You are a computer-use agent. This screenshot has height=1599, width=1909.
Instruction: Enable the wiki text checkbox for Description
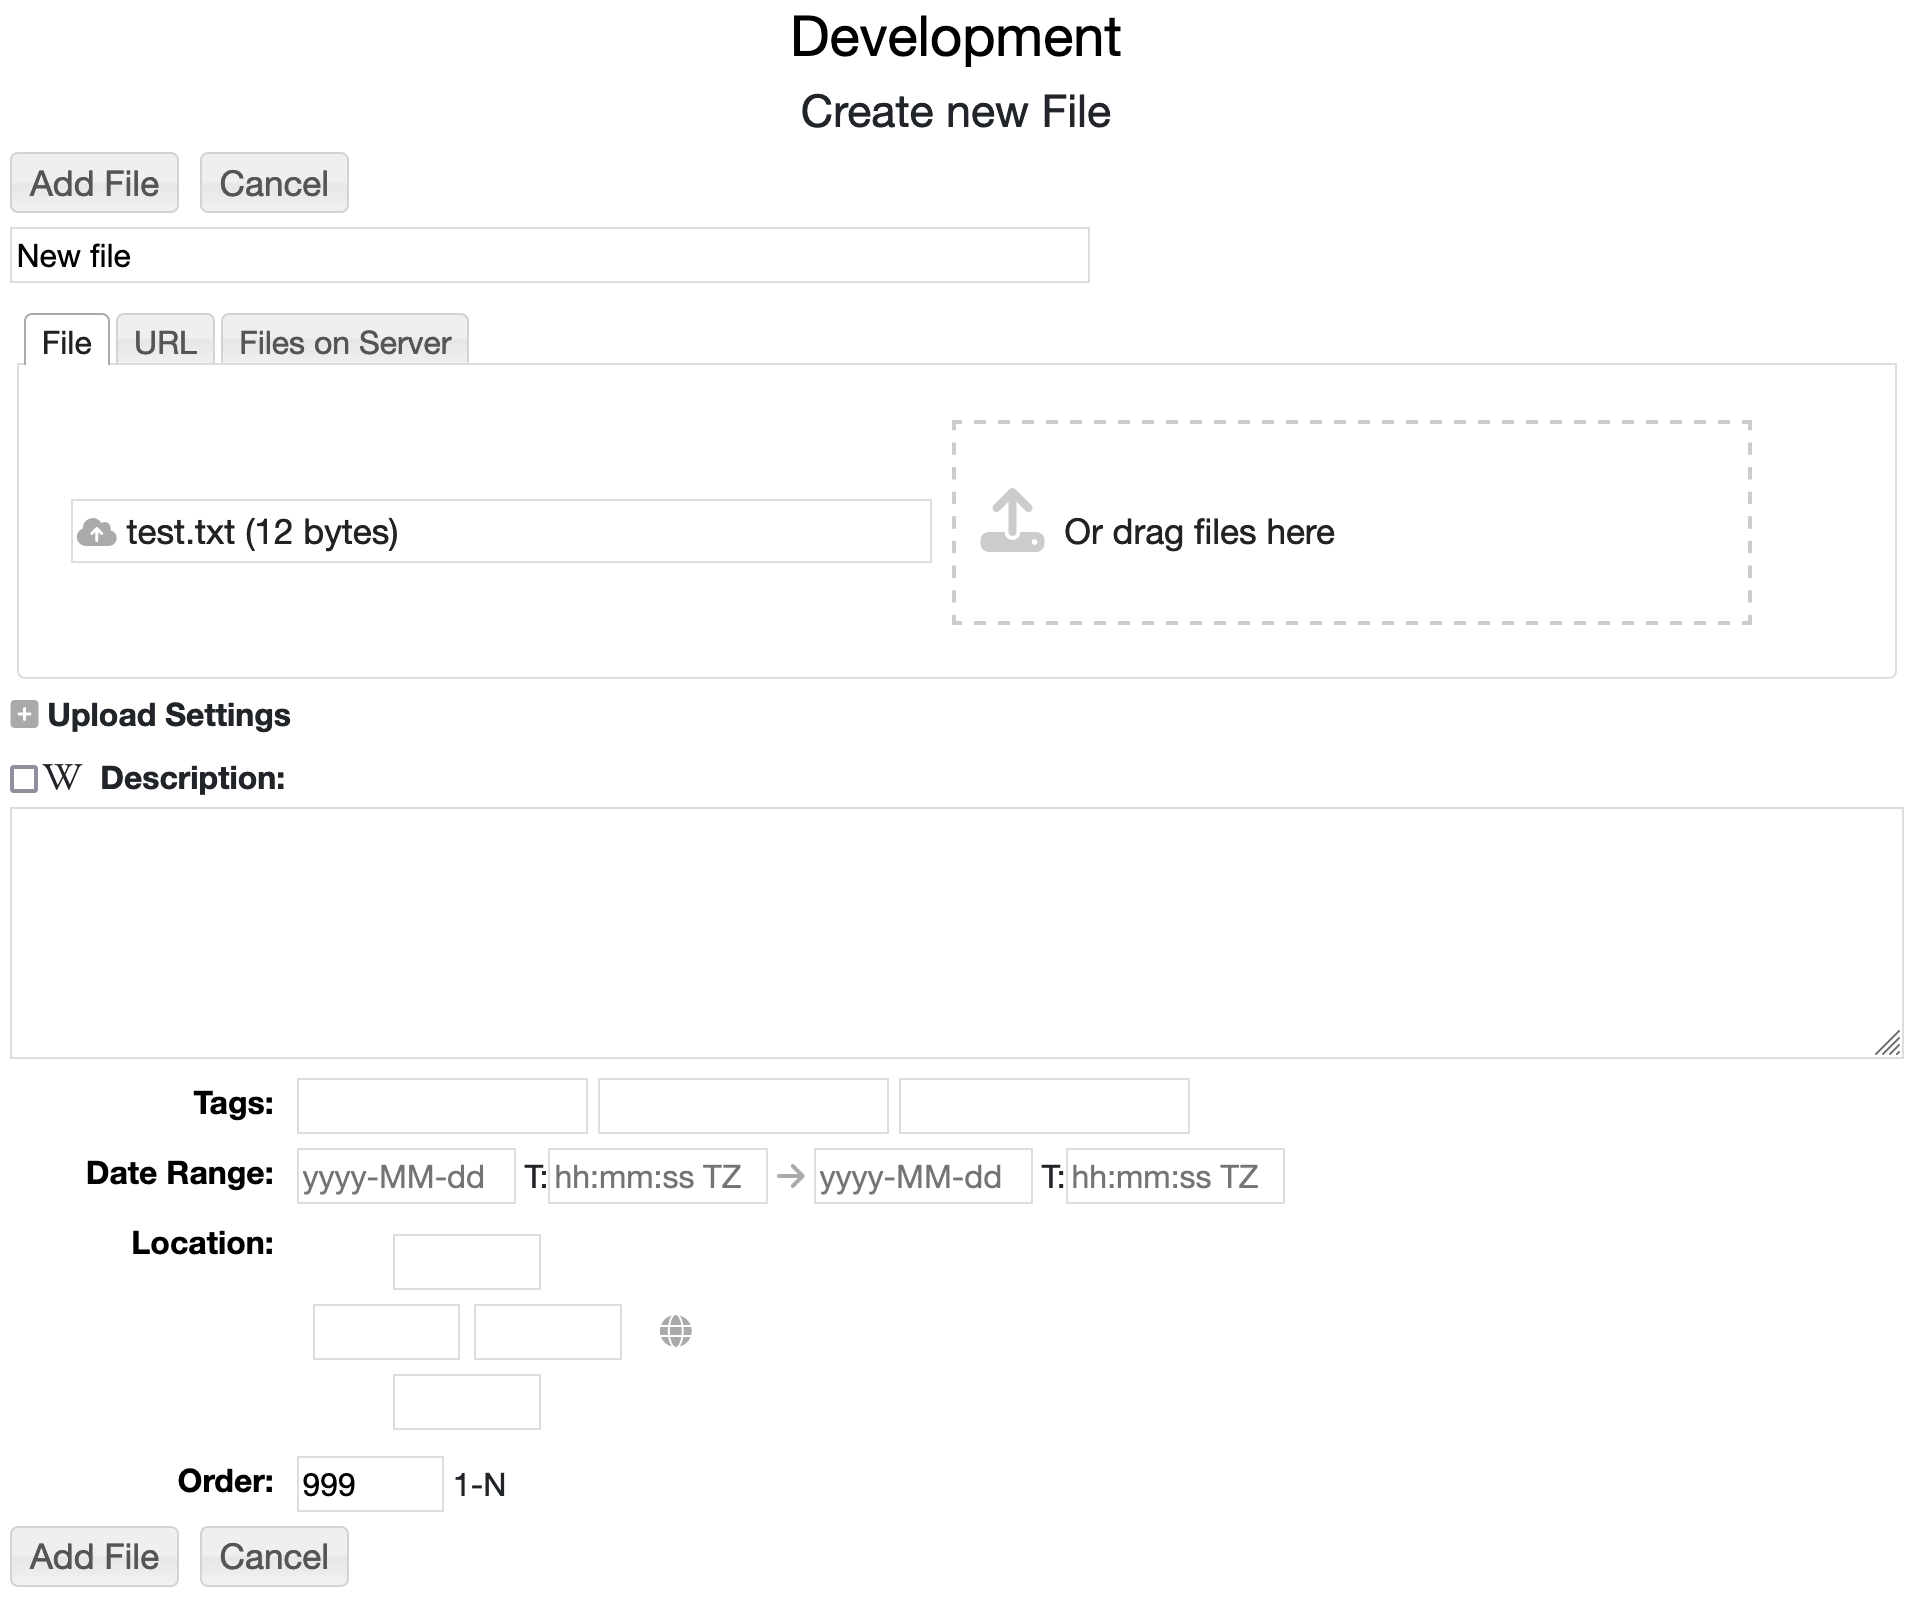pyautogui.click(x=24, y=779)
